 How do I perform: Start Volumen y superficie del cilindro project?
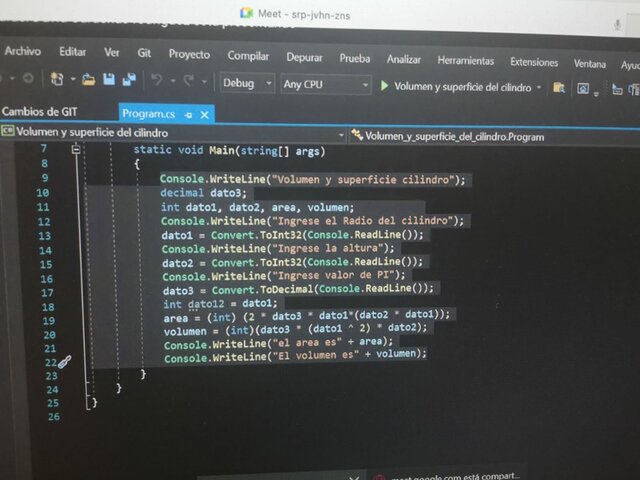[x=456, y=87]
